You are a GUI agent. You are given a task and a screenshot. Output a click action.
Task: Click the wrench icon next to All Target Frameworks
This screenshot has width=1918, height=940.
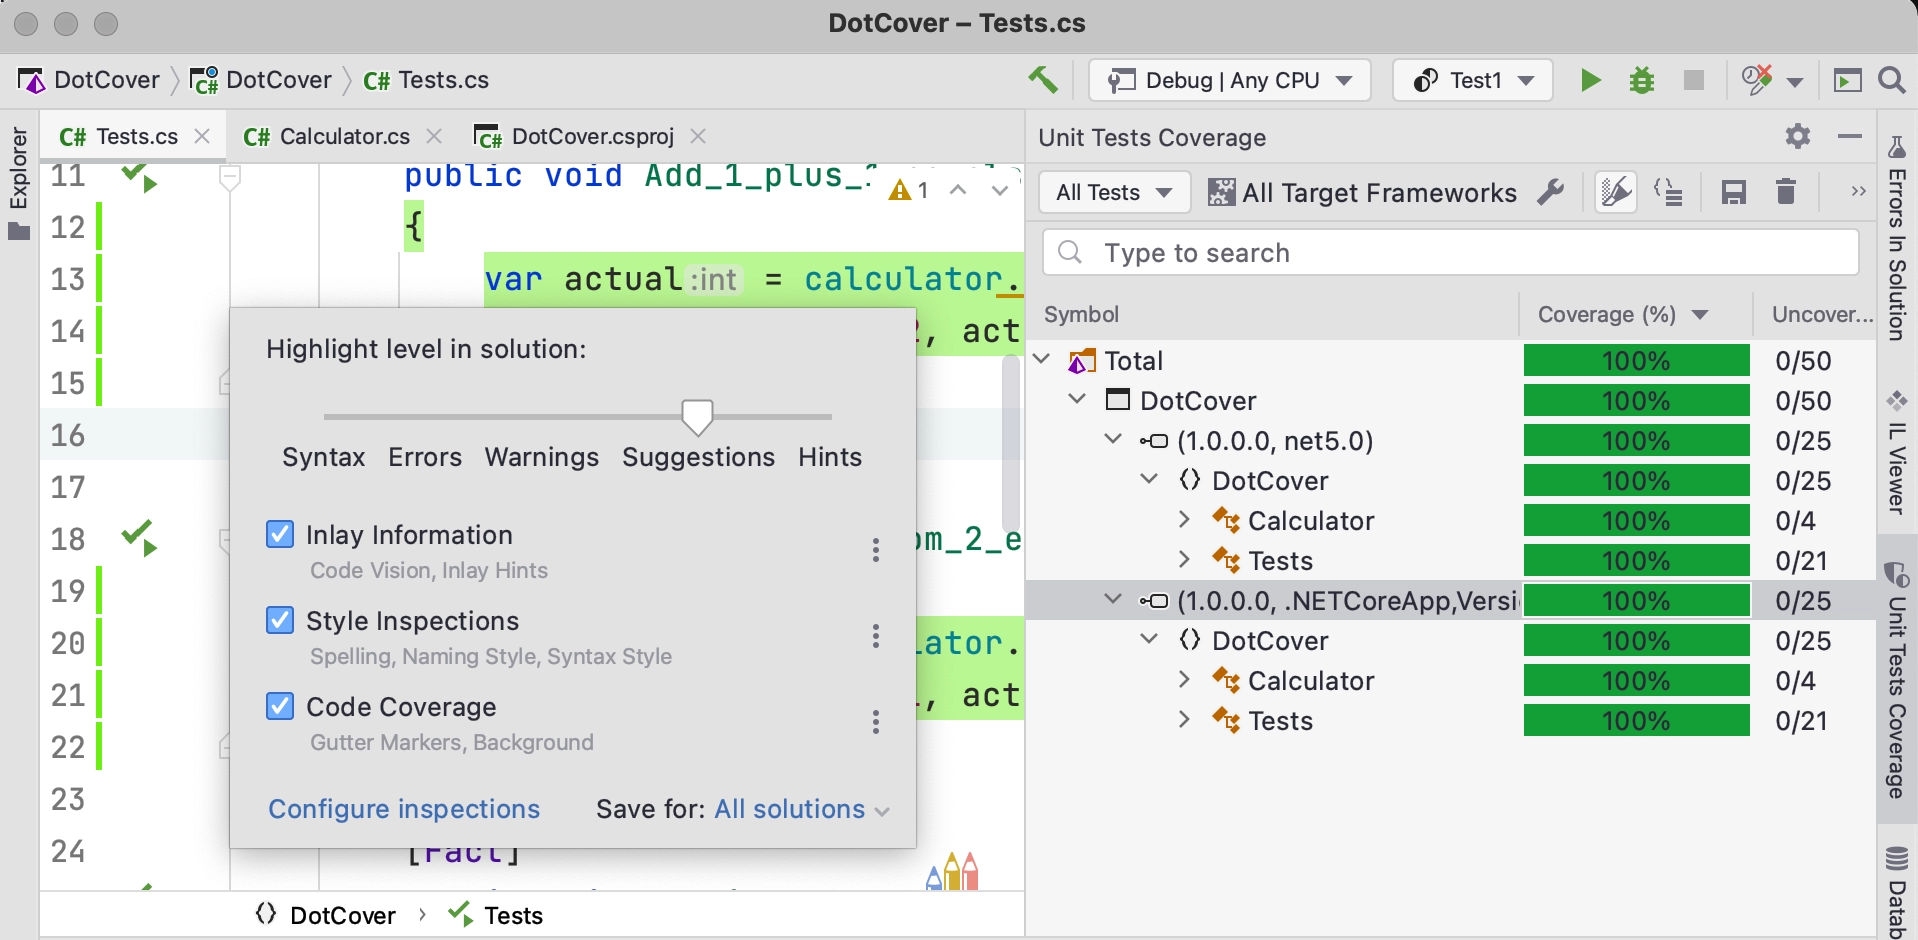1551,191
